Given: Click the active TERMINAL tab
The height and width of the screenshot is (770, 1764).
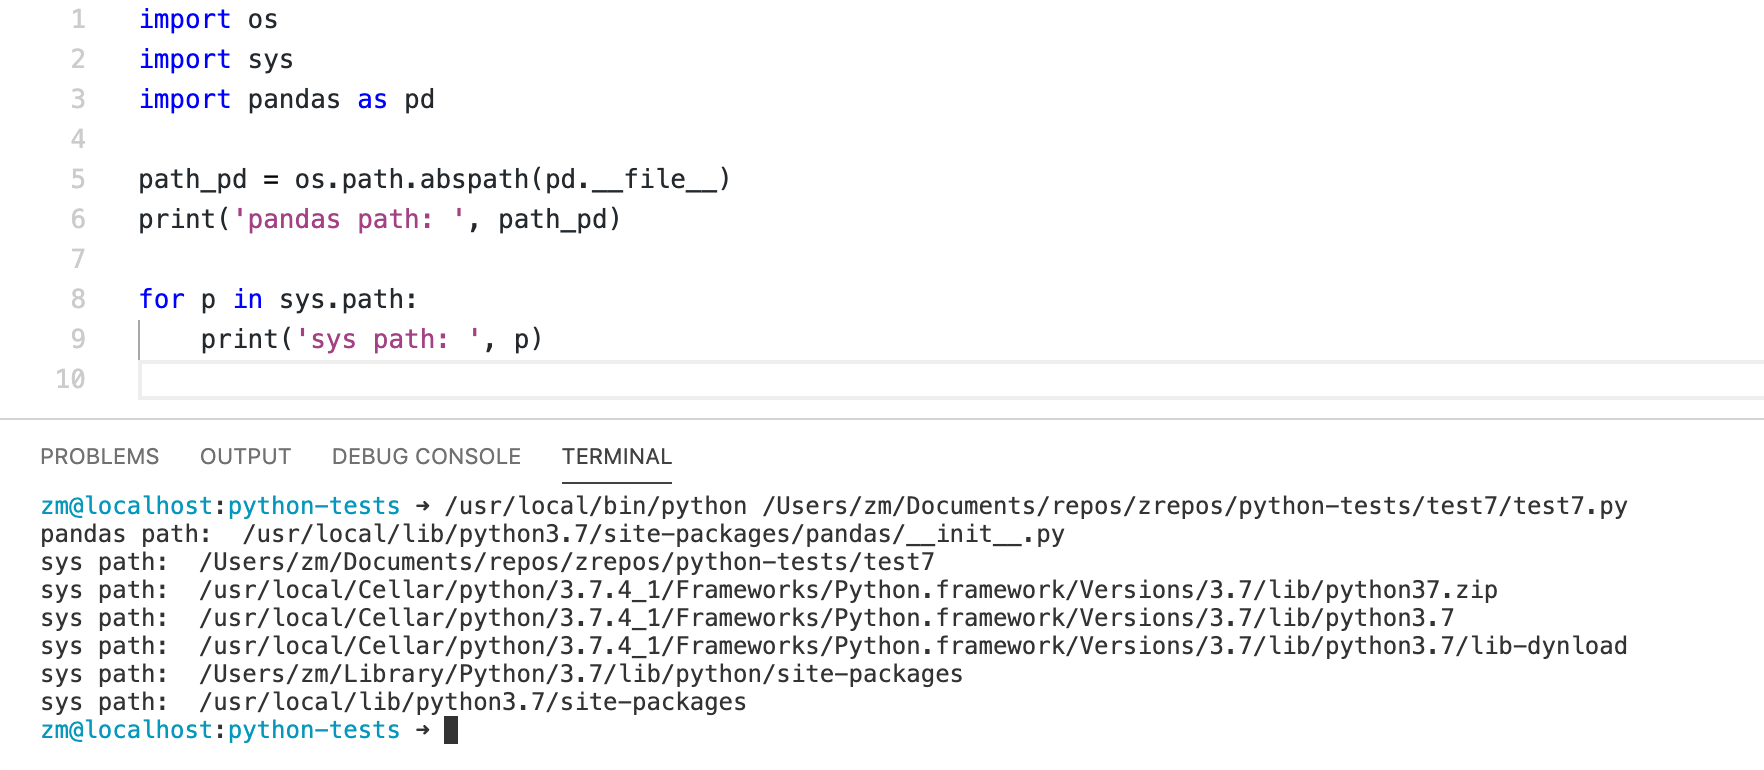Looking at the screenshot, I should (x=617, y=456).
